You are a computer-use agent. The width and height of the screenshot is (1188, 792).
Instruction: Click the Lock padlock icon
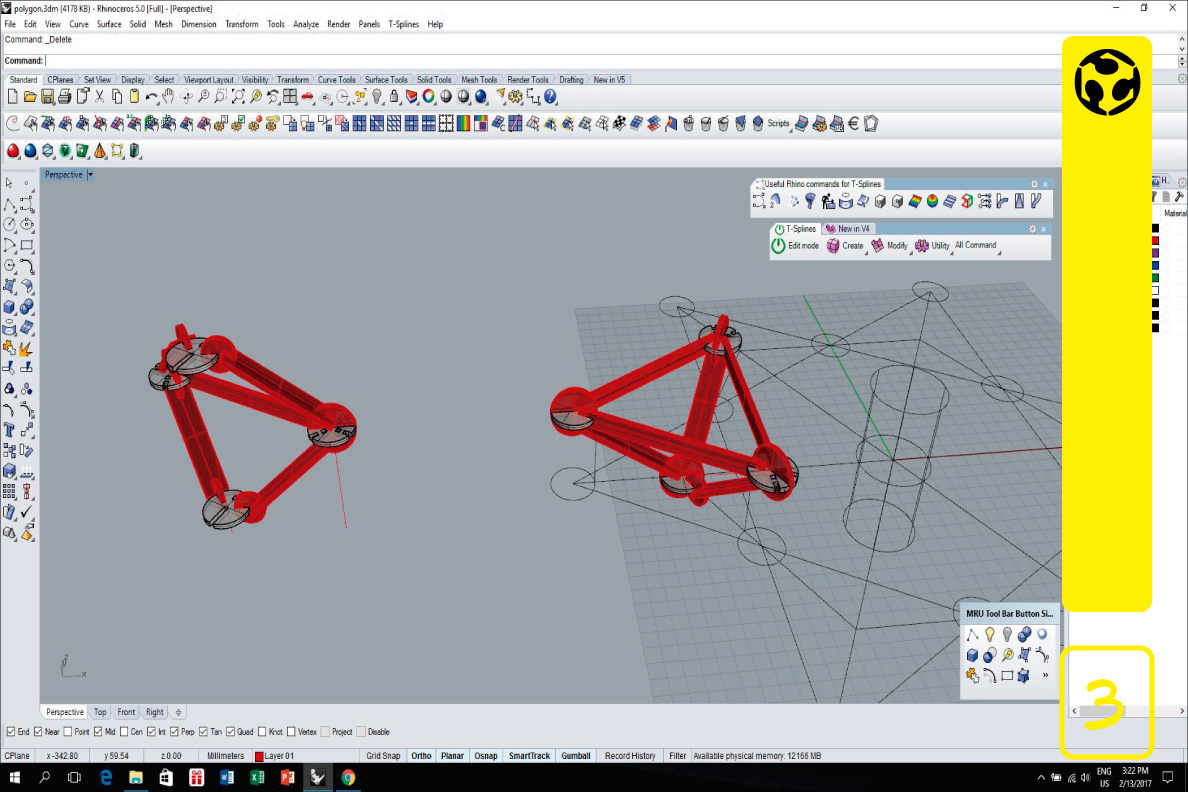(394, 97)
